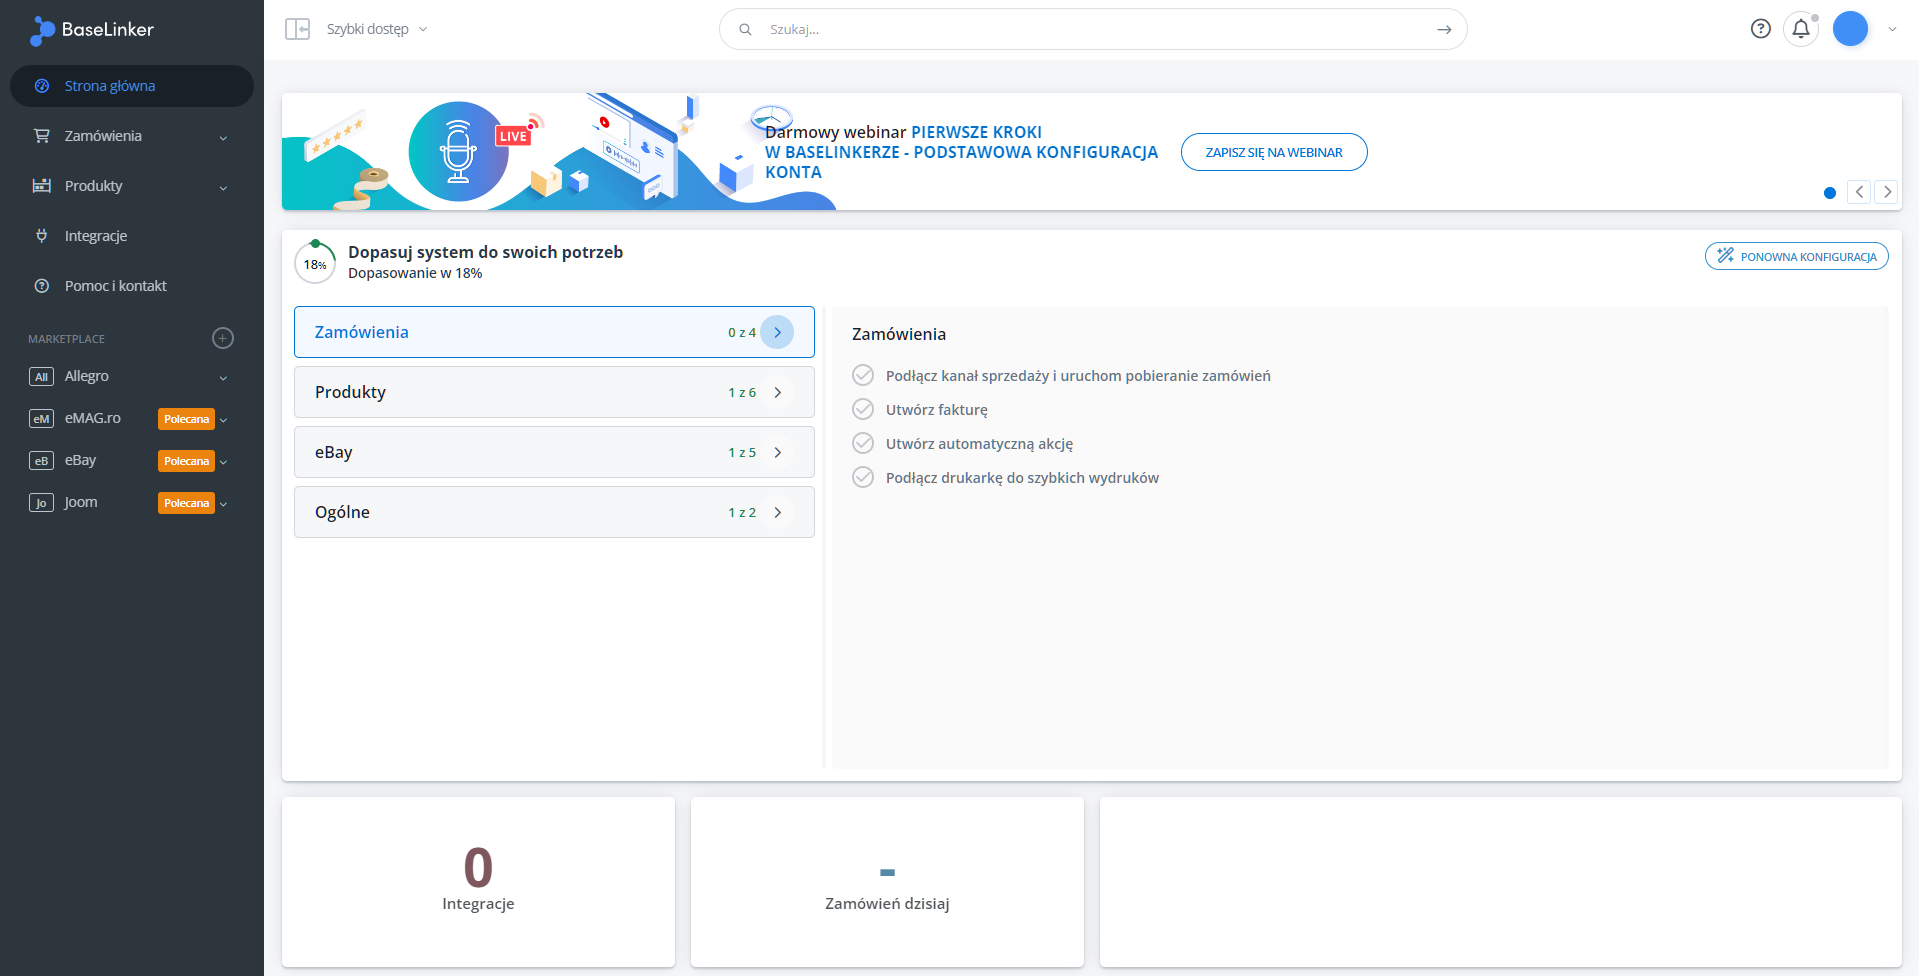Select Joom in marketplace list
Screen dimensions: 1919x976
(81, 502)
